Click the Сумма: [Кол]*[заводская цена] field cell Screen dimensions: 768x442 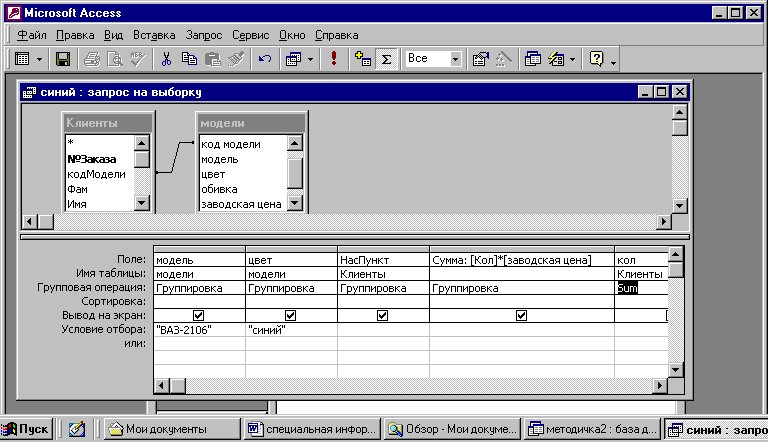[x=522, y=260]
